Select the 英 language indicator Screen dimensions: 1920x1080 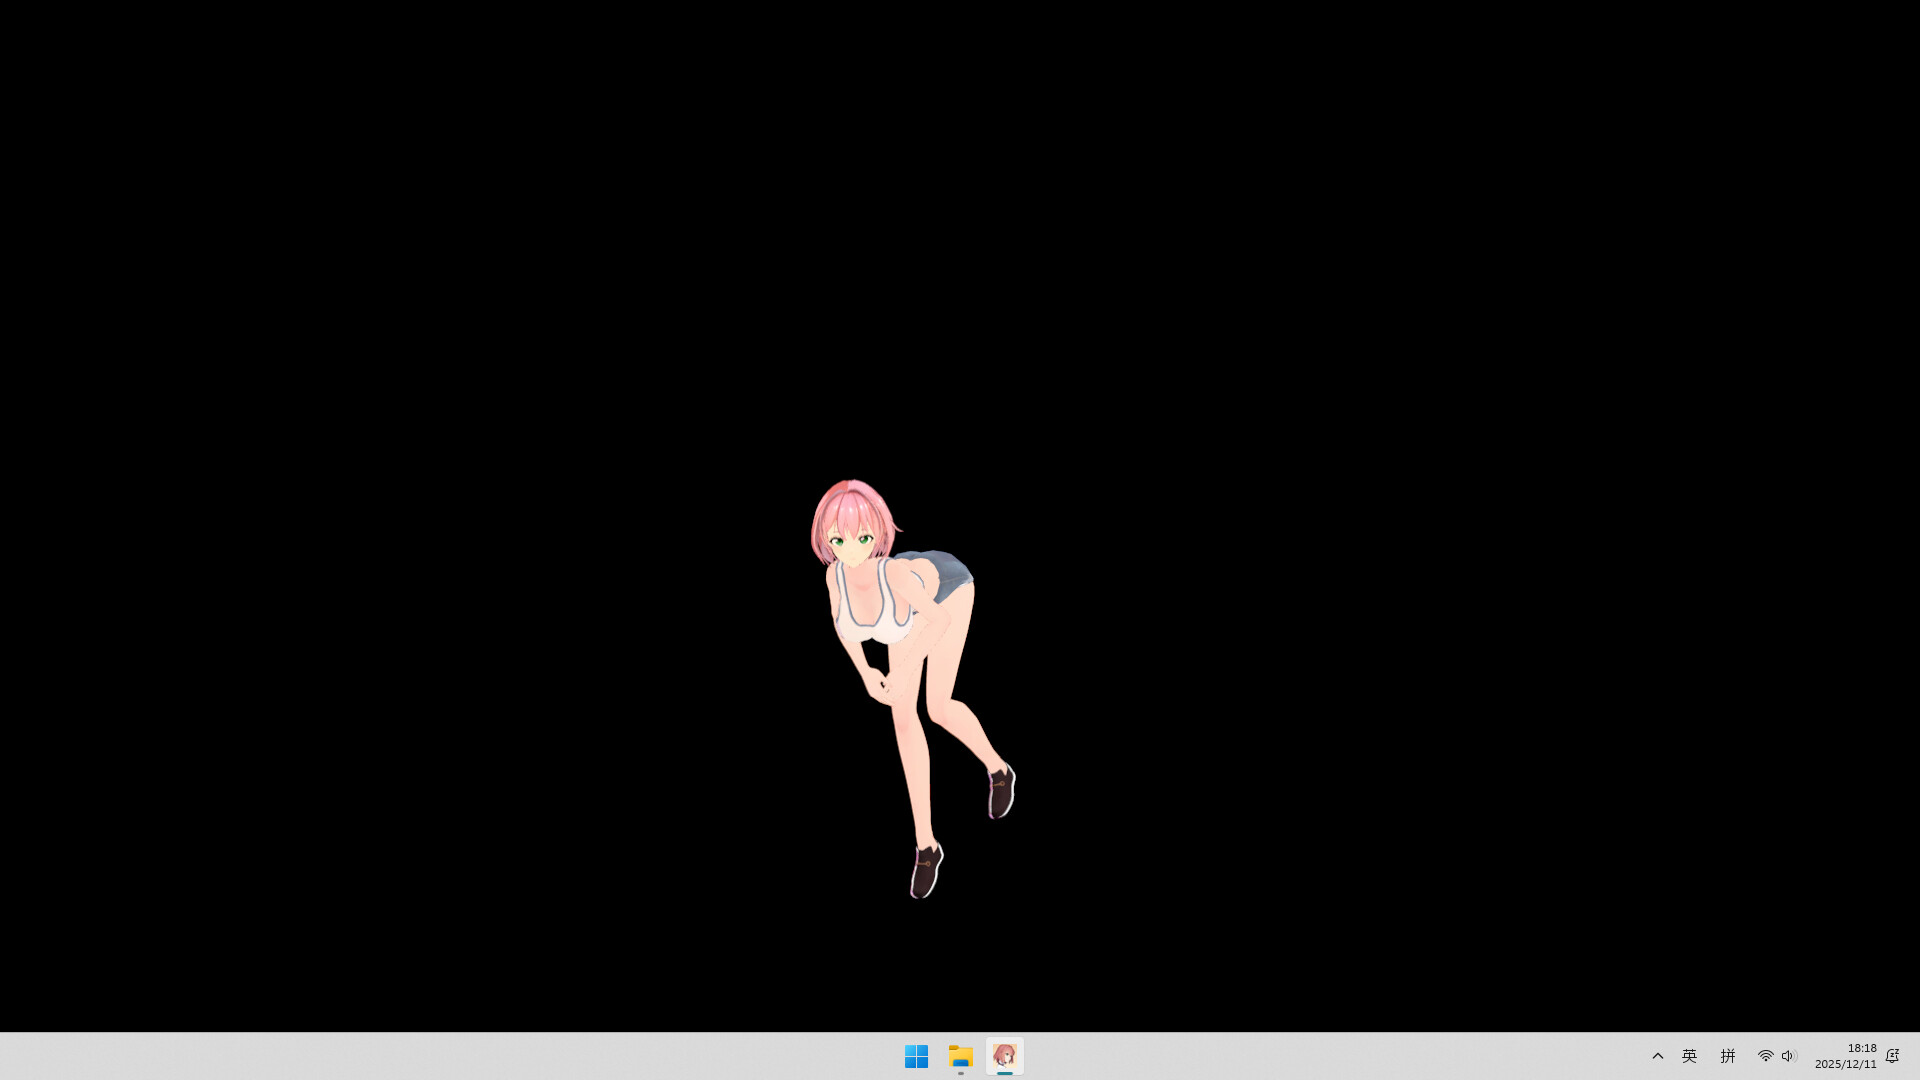pos(1689,1055)
